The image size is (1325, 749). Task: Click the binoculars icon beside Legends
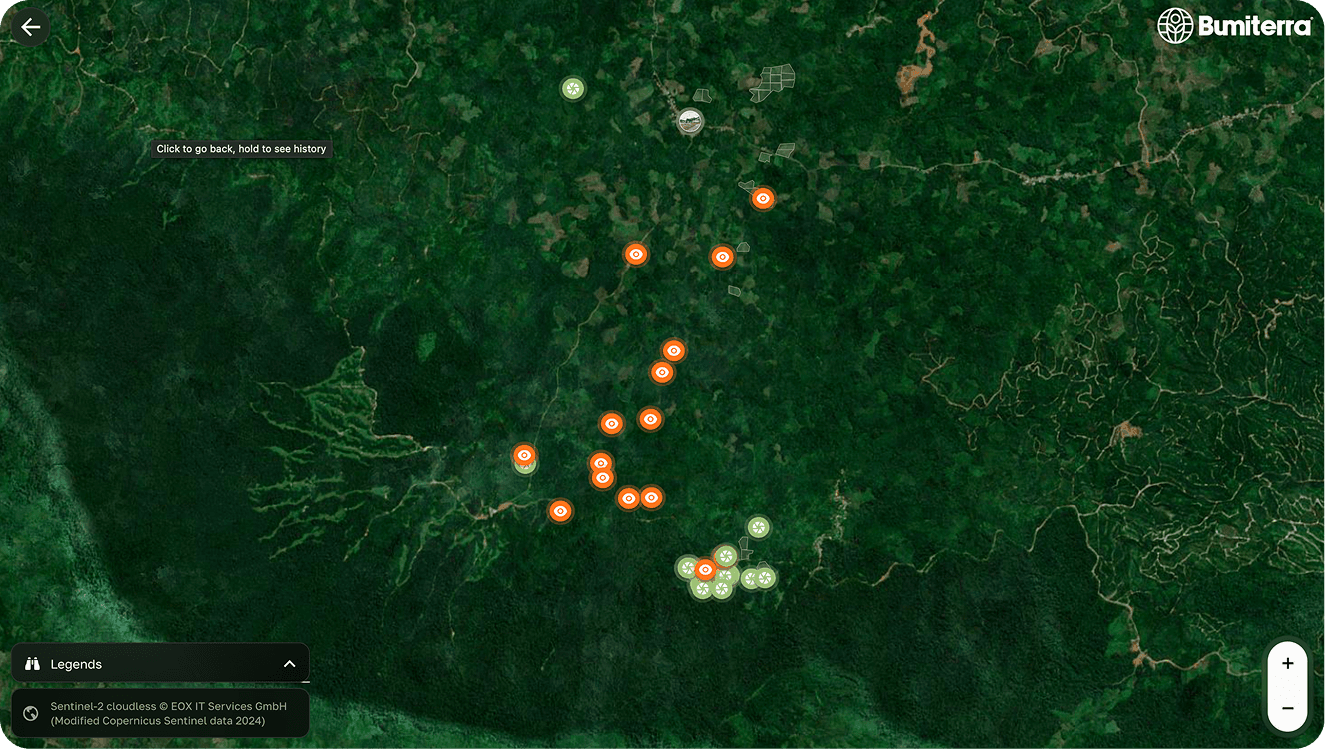coord(31,664)
